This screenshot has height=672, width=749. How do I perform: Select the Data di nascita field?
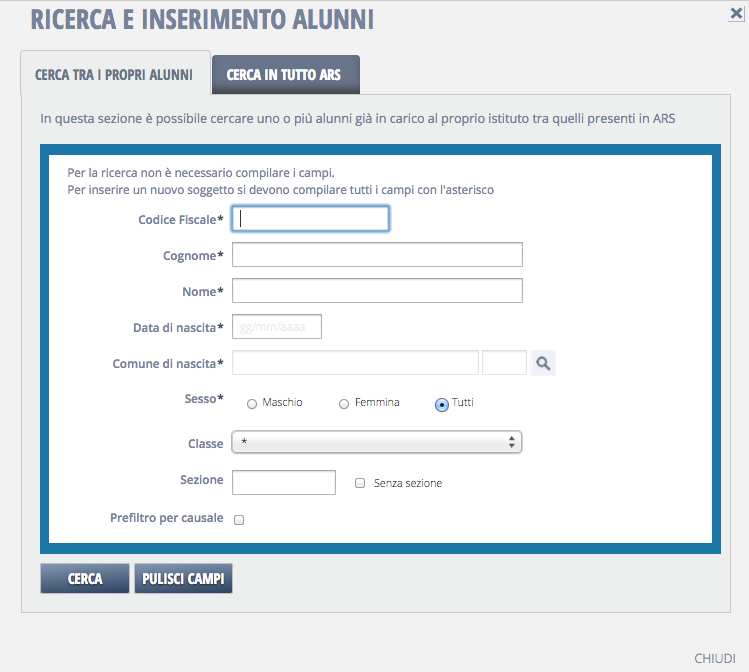point(277,327)
